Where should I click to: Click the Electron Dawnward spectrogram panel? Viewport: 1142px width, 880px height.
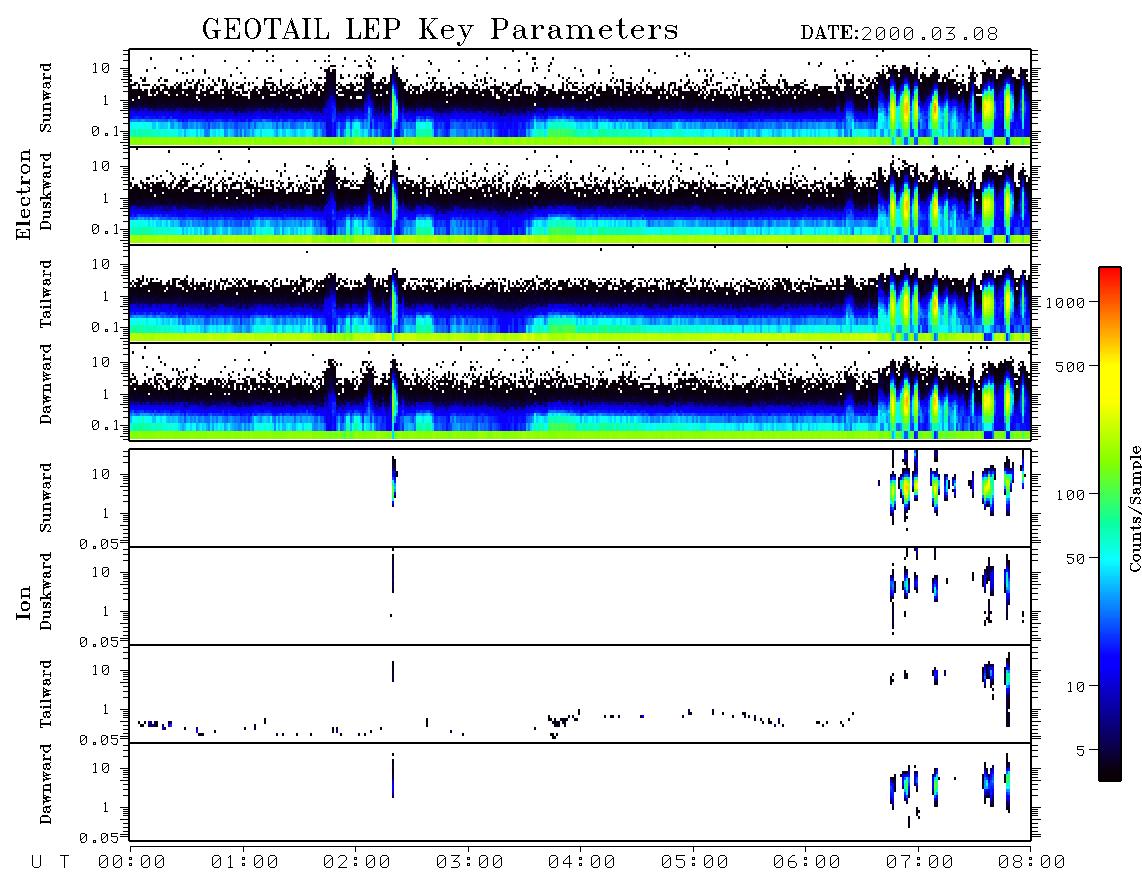580,392
